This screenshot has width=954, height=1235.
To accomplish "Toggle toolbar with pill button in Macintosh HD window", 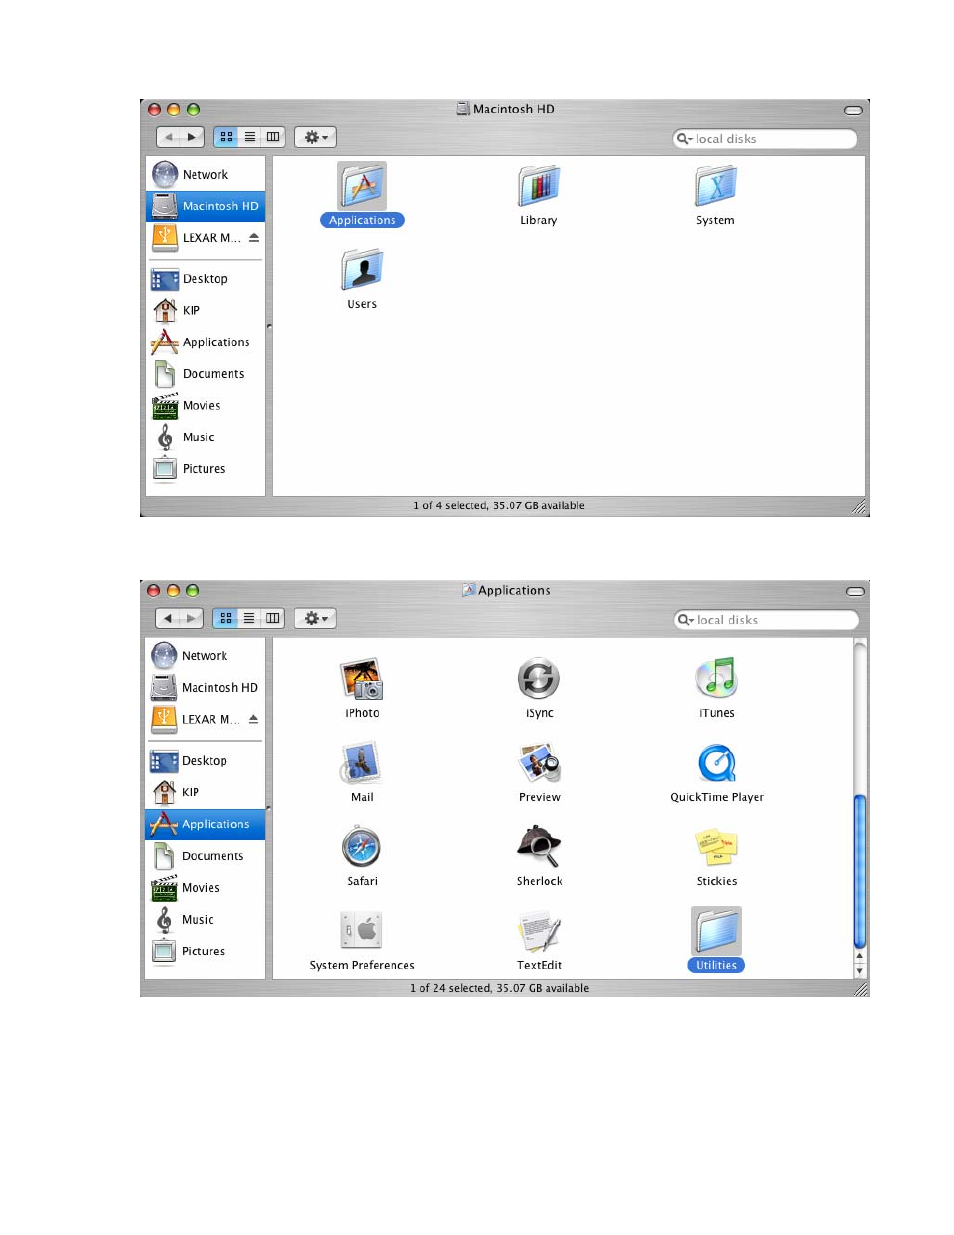I will pyautogui.click(x=853, y=110).
